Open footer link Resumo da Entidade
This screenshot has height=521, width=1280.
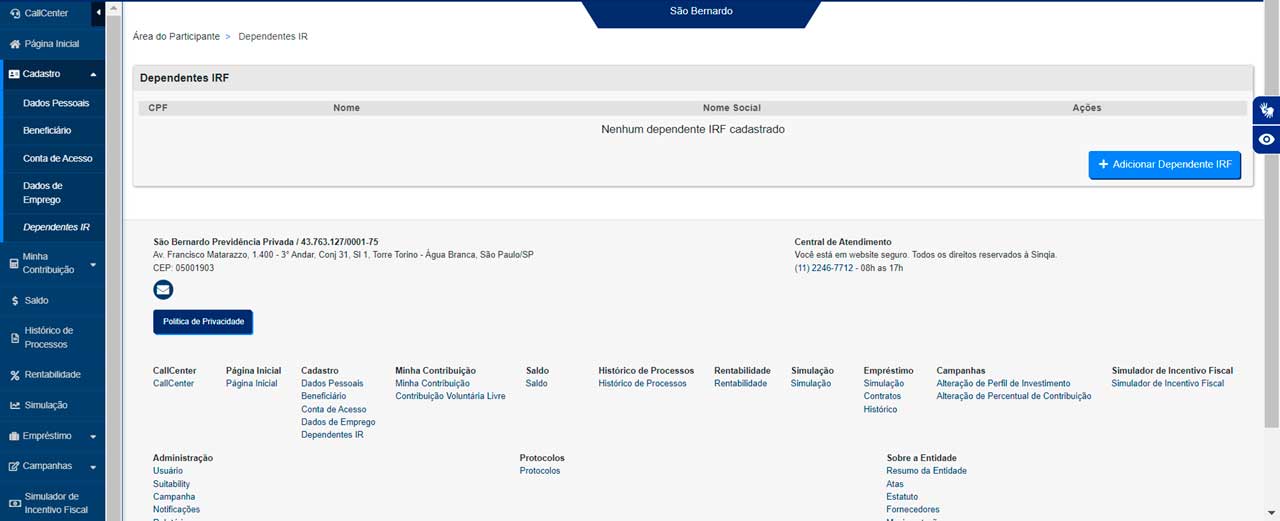pos(926,471)
